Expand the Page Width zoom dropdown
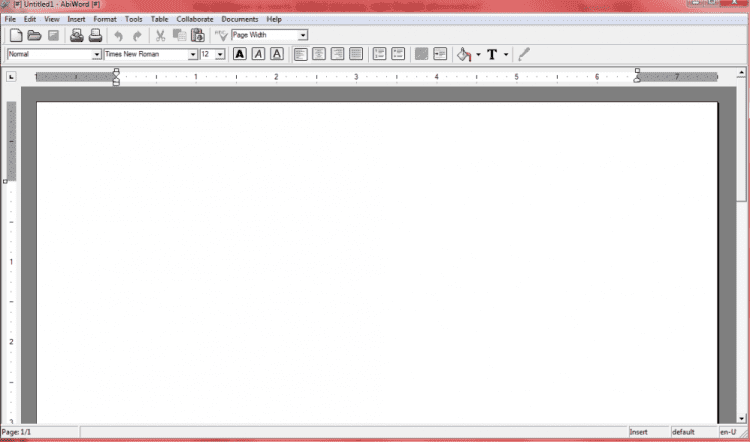Image resolution: width=750 pixels, height=442 pixels. click(x=303, y=35)
